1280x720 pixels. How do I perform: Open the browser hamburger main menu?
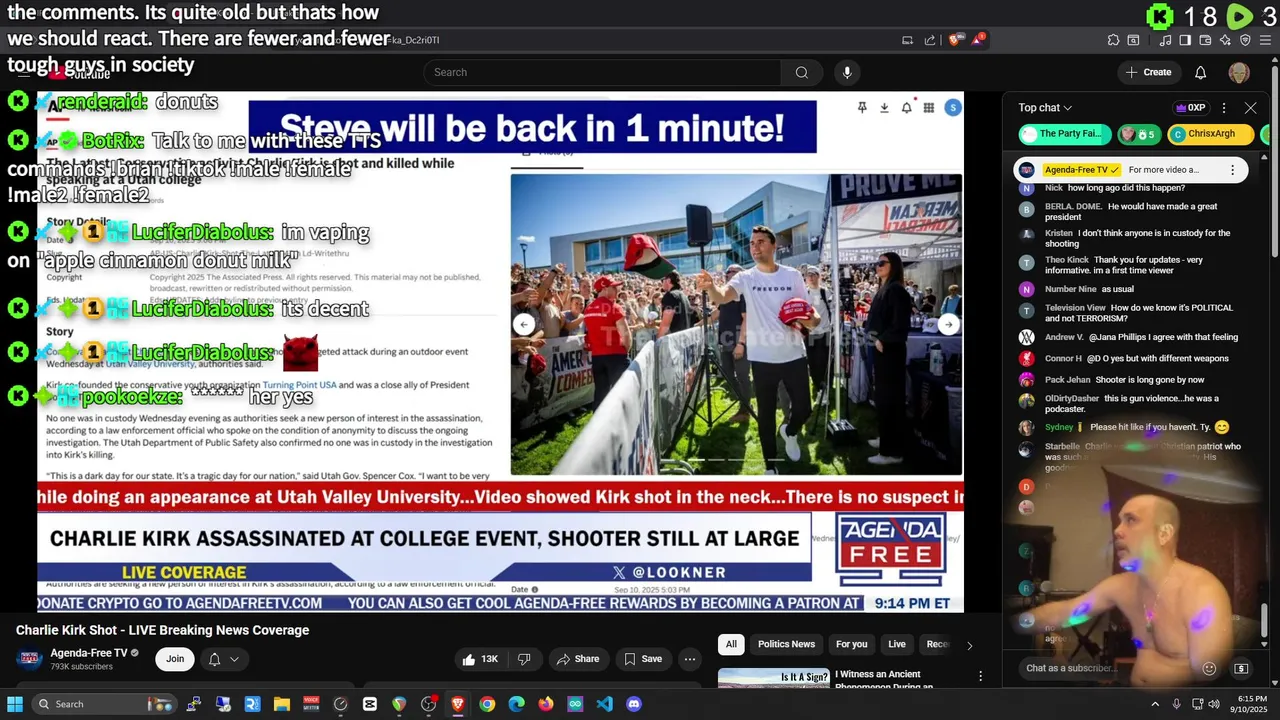1265,40
